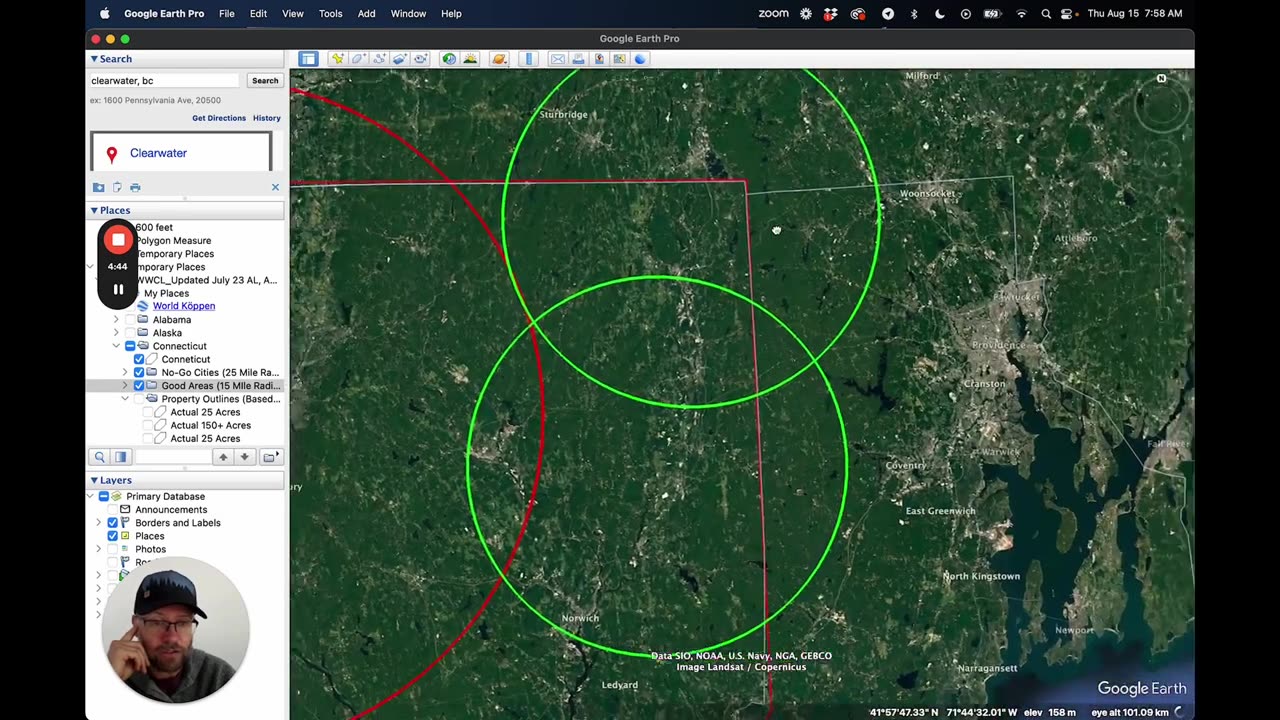Collapse the Search panel header
This screenshot has width=1280, height=720.
186,59
